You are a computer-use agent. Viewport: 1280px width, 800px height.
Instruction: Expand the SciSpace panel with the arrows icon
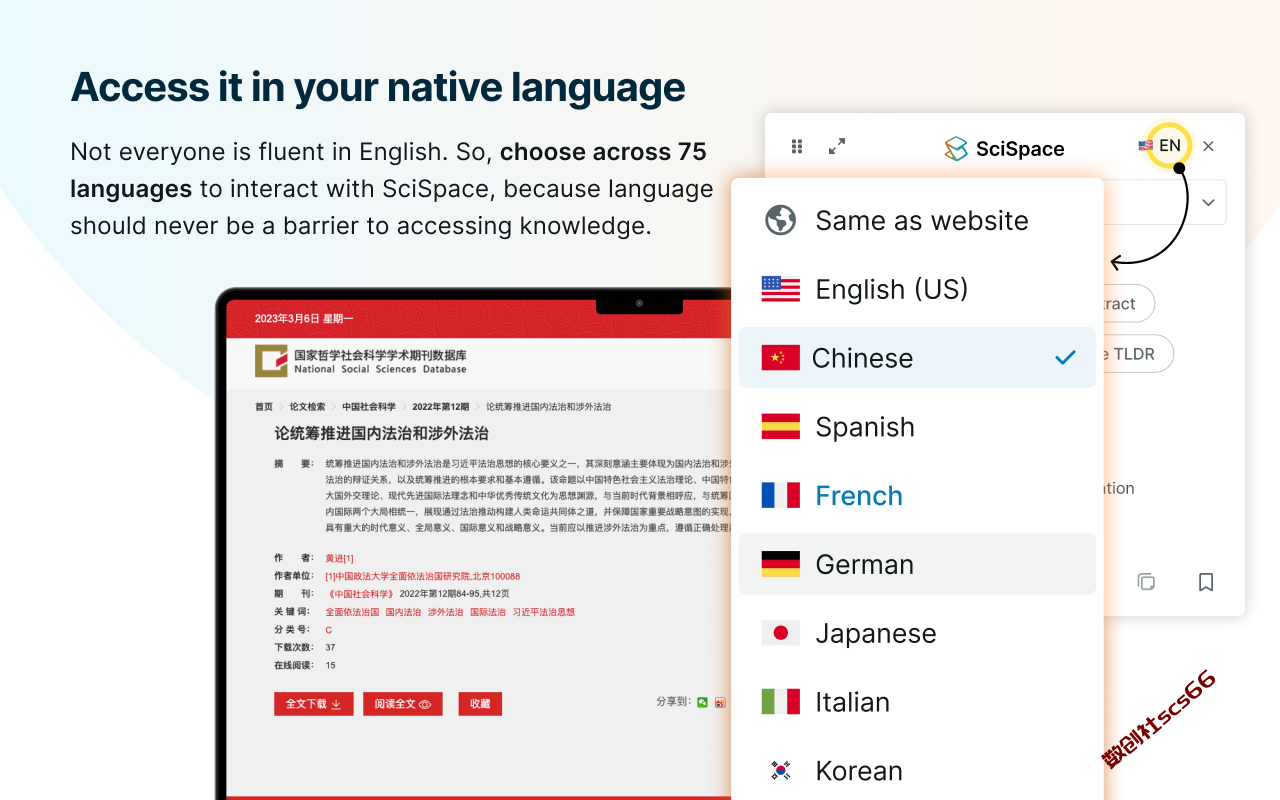tap(837, 147)
